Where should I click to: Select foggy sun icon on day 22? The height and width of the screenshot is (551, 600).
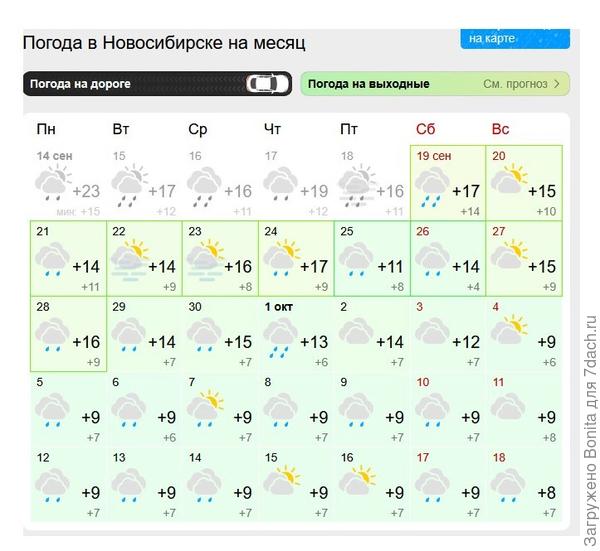coord(129,260)
